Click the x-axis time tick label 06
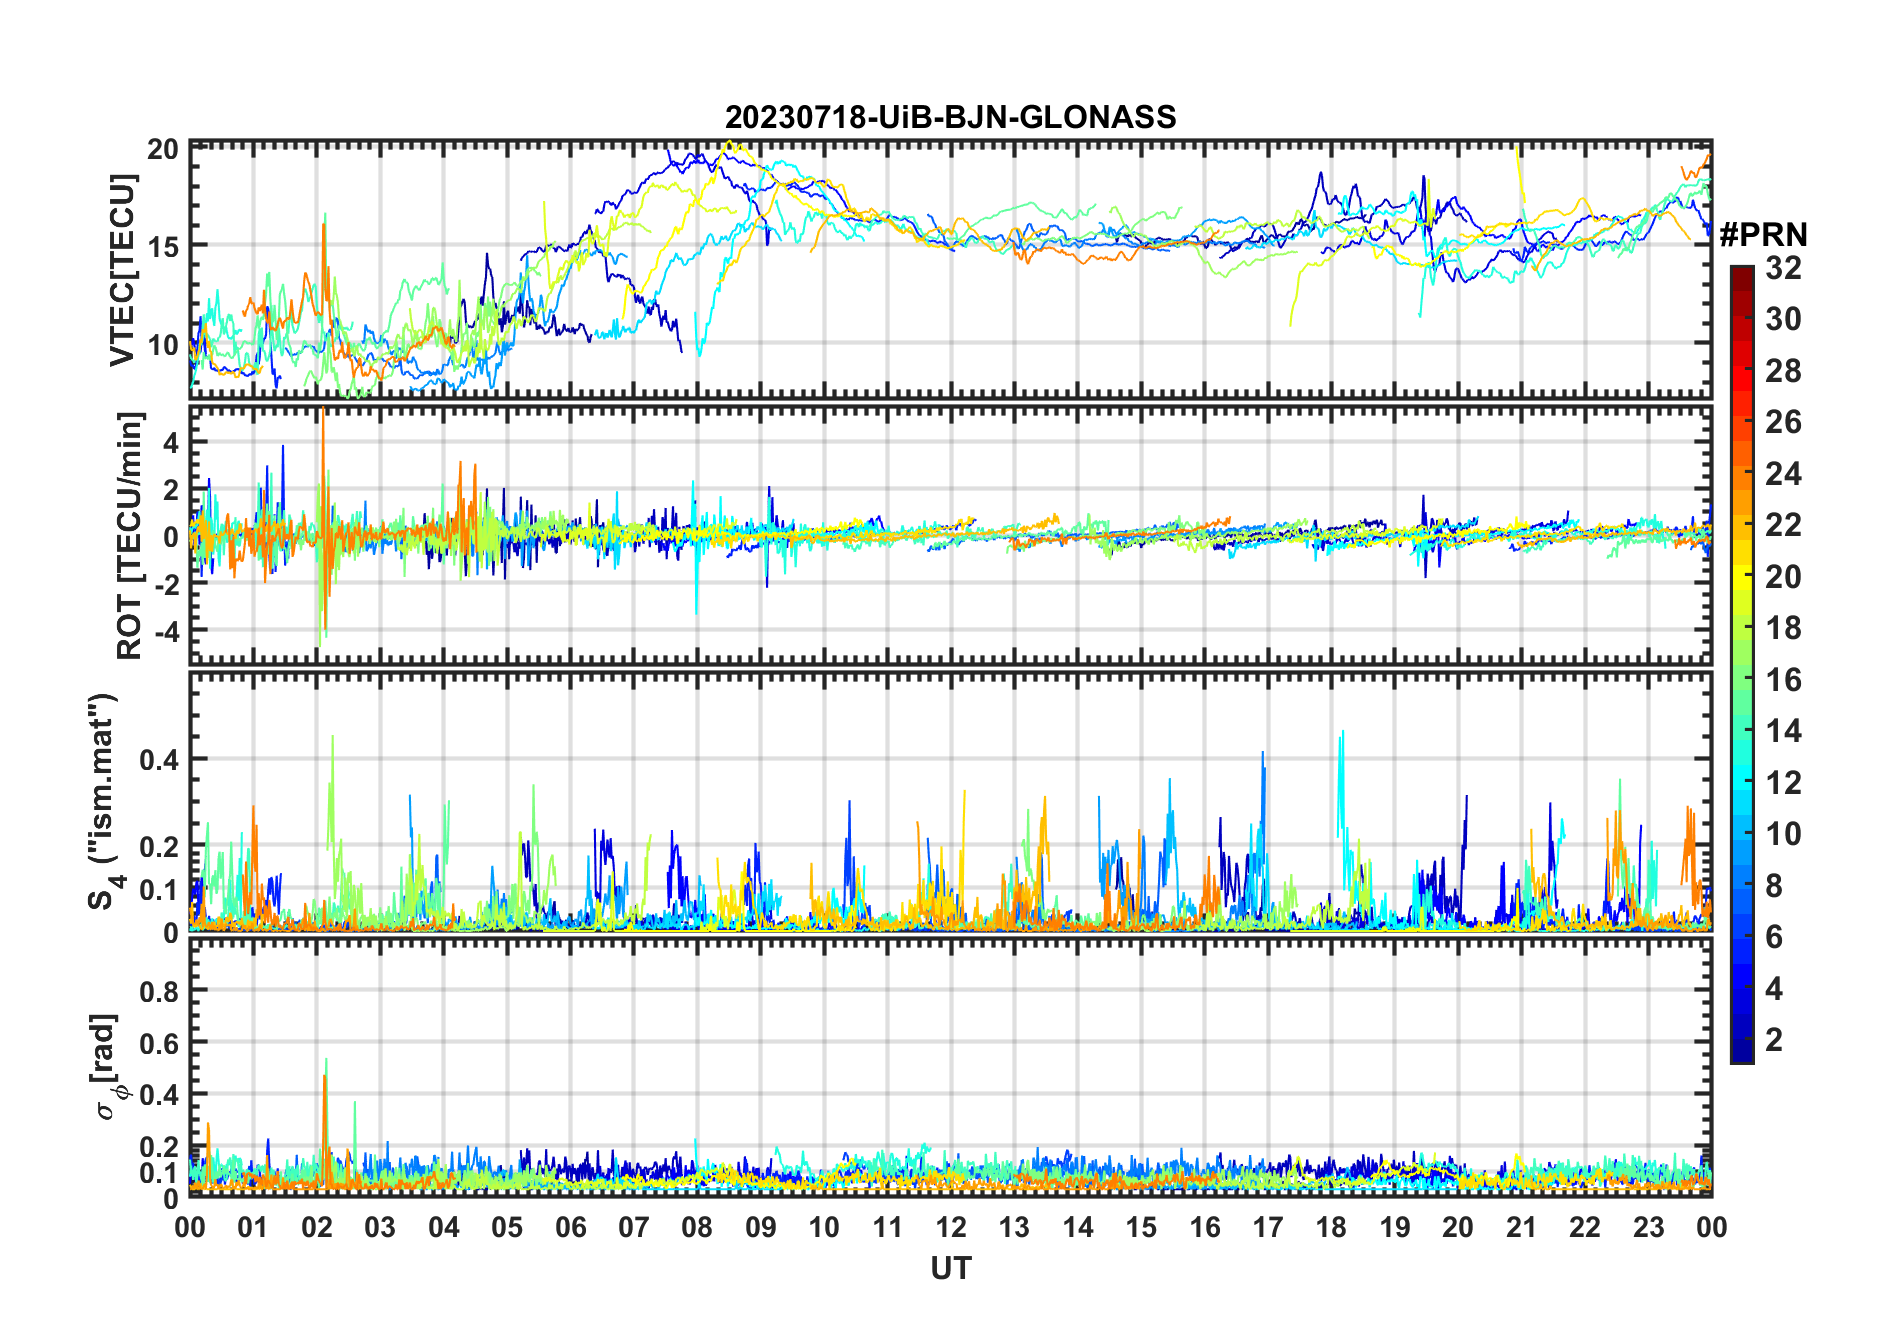 (570, 1227)
